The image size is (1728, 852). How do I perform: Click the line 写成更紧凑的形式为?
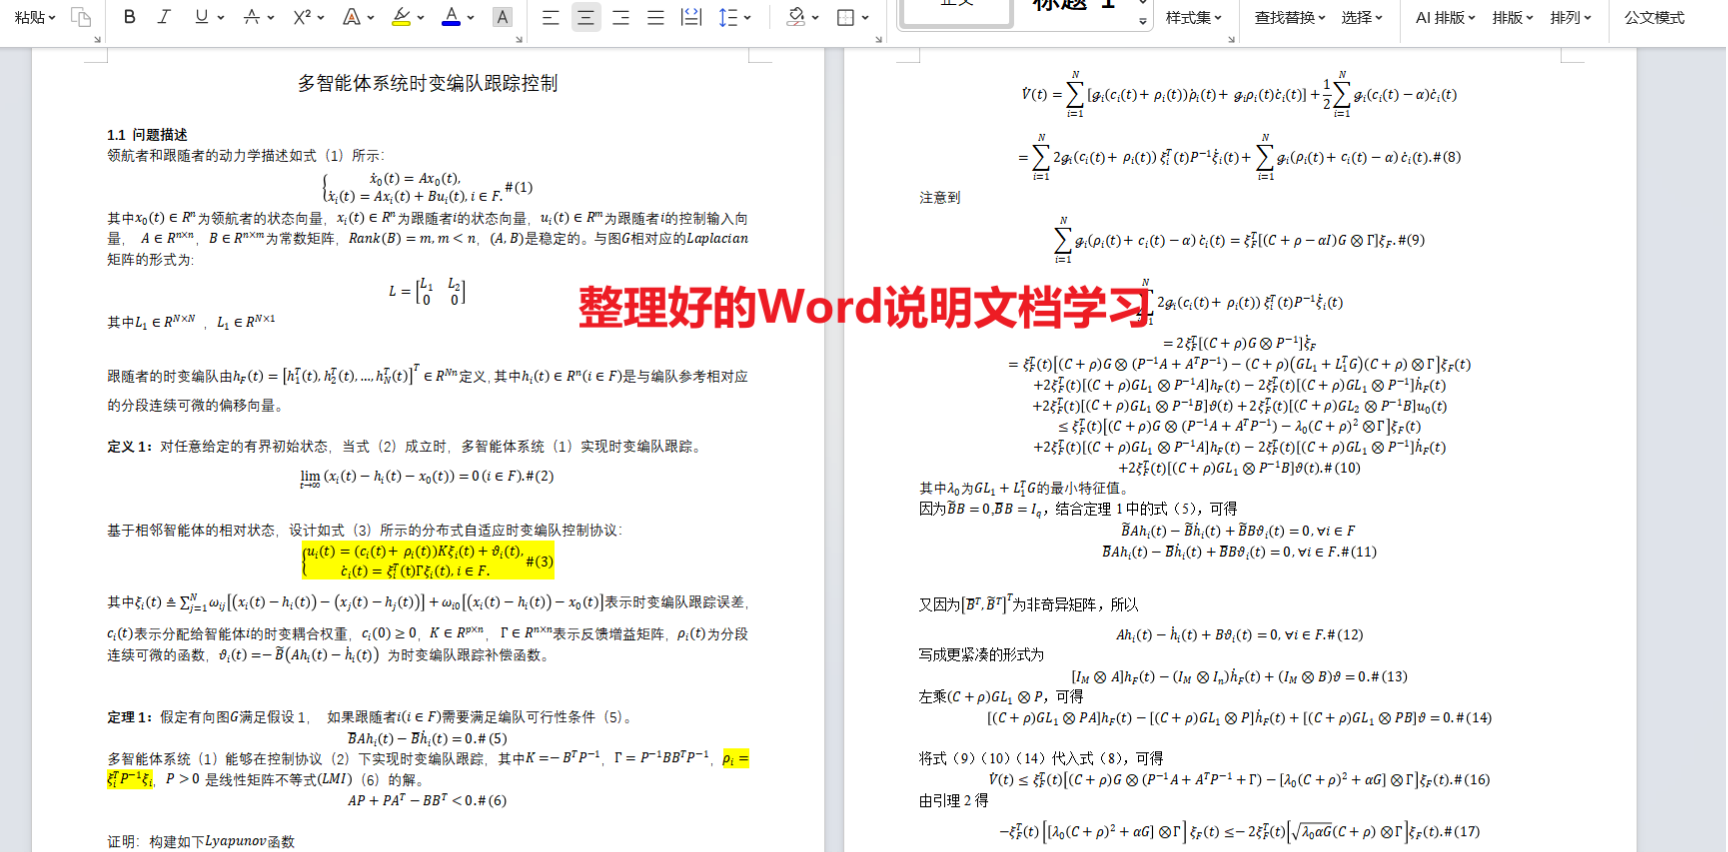[981, 655]
